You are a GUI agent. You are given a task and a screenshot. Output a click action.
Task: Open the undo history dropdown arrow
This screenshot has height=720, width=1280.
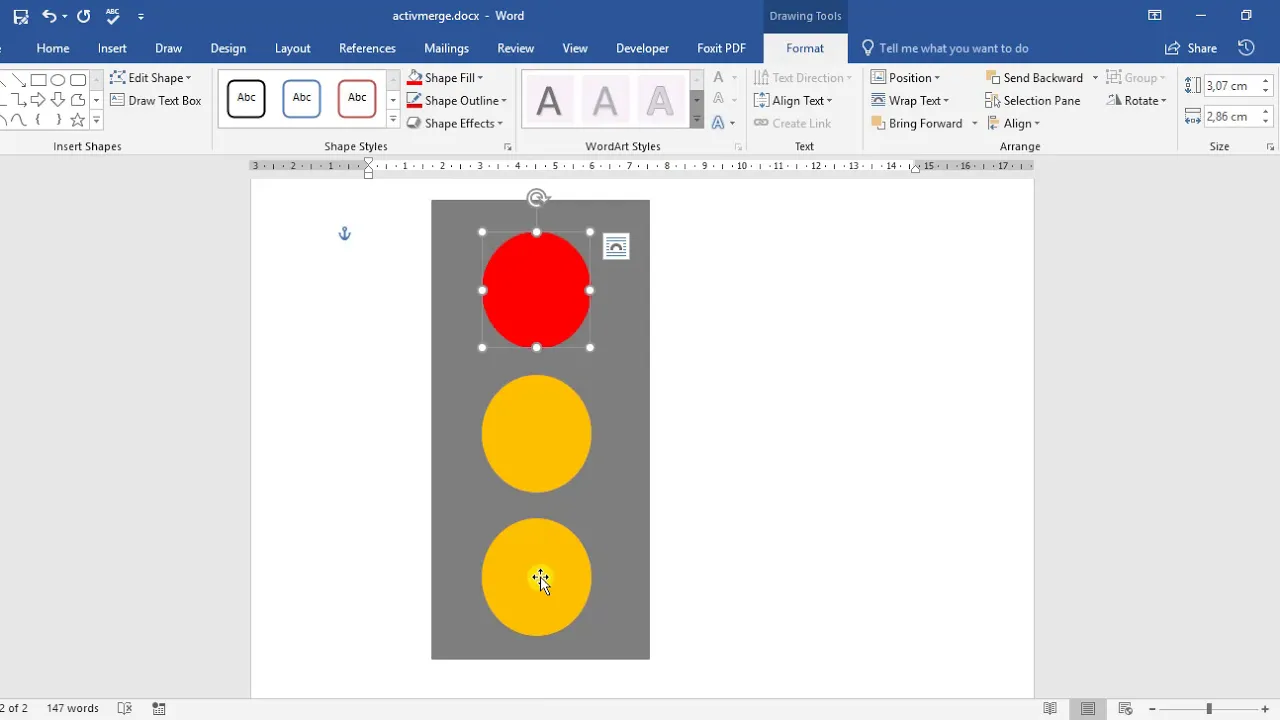65,17
